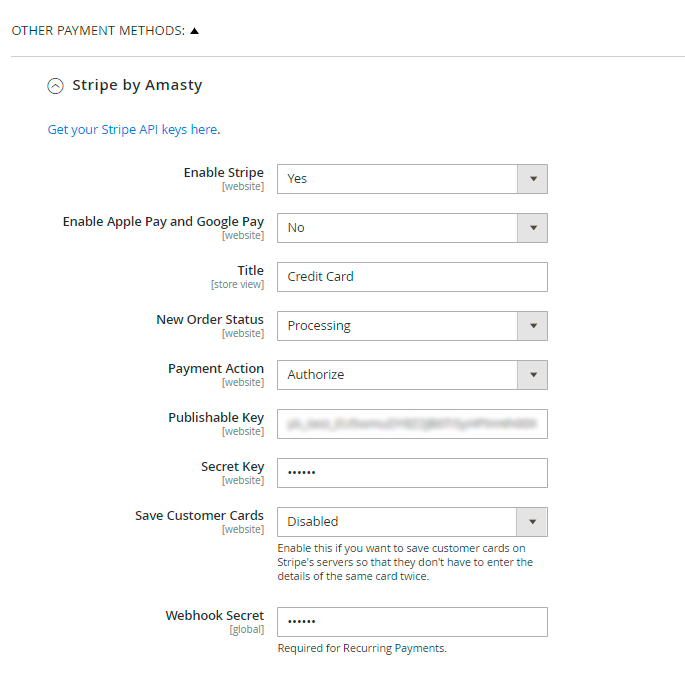Click the Other Payment Methods header text
The width and height of the screenshot is (685, 687).
98,31
